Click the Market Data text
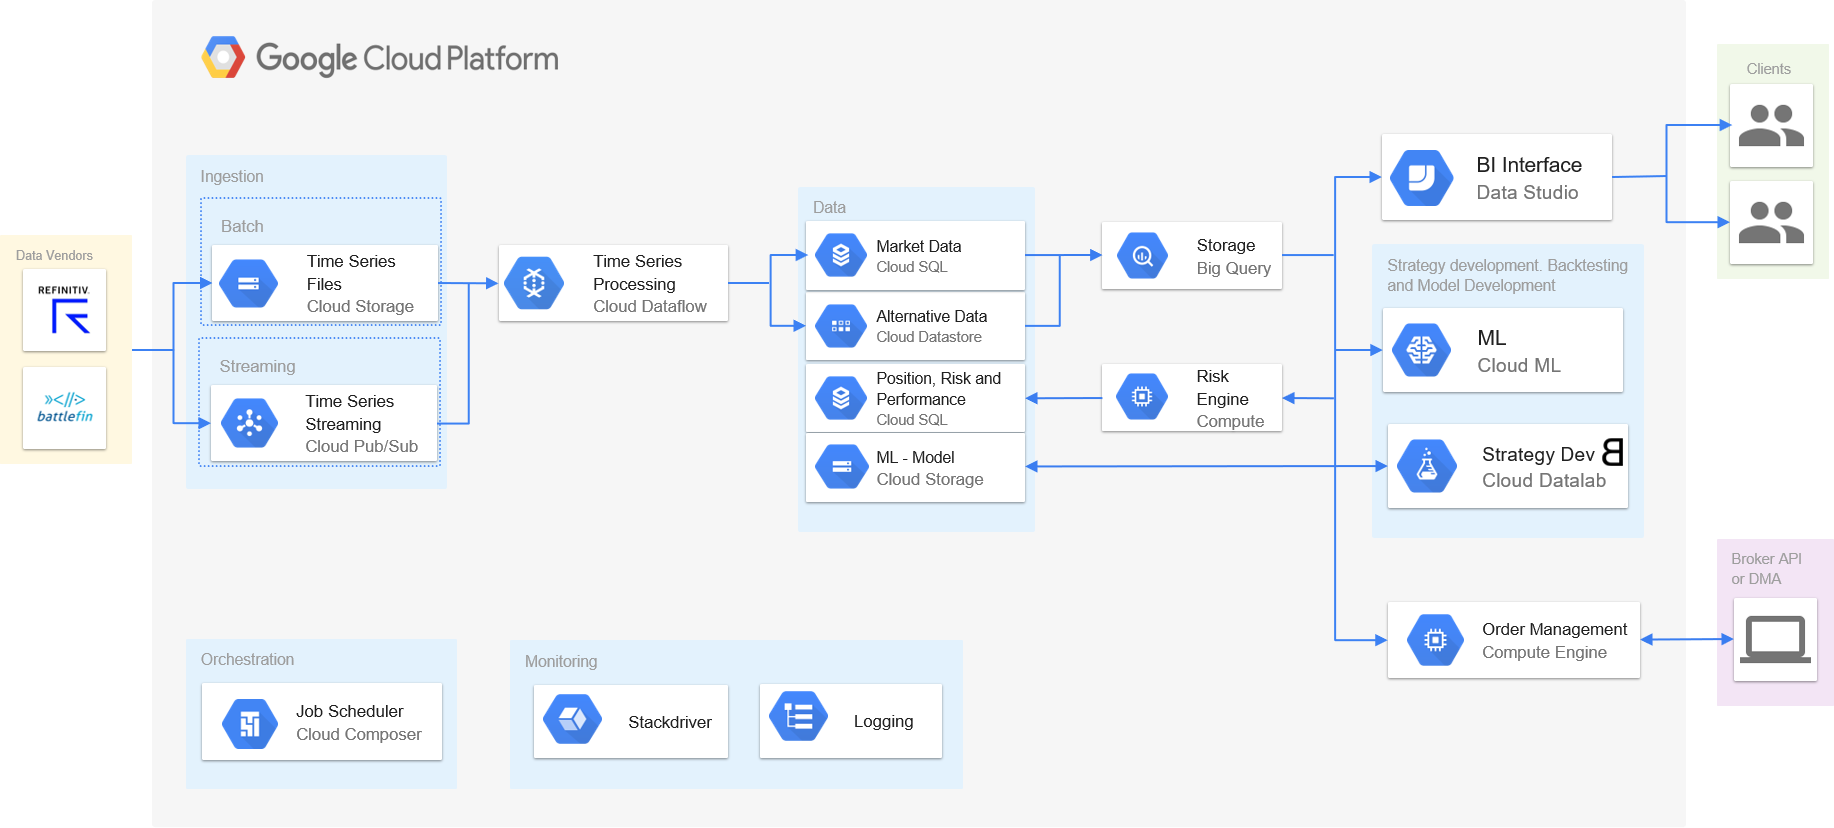 click(x=918, y=246)
